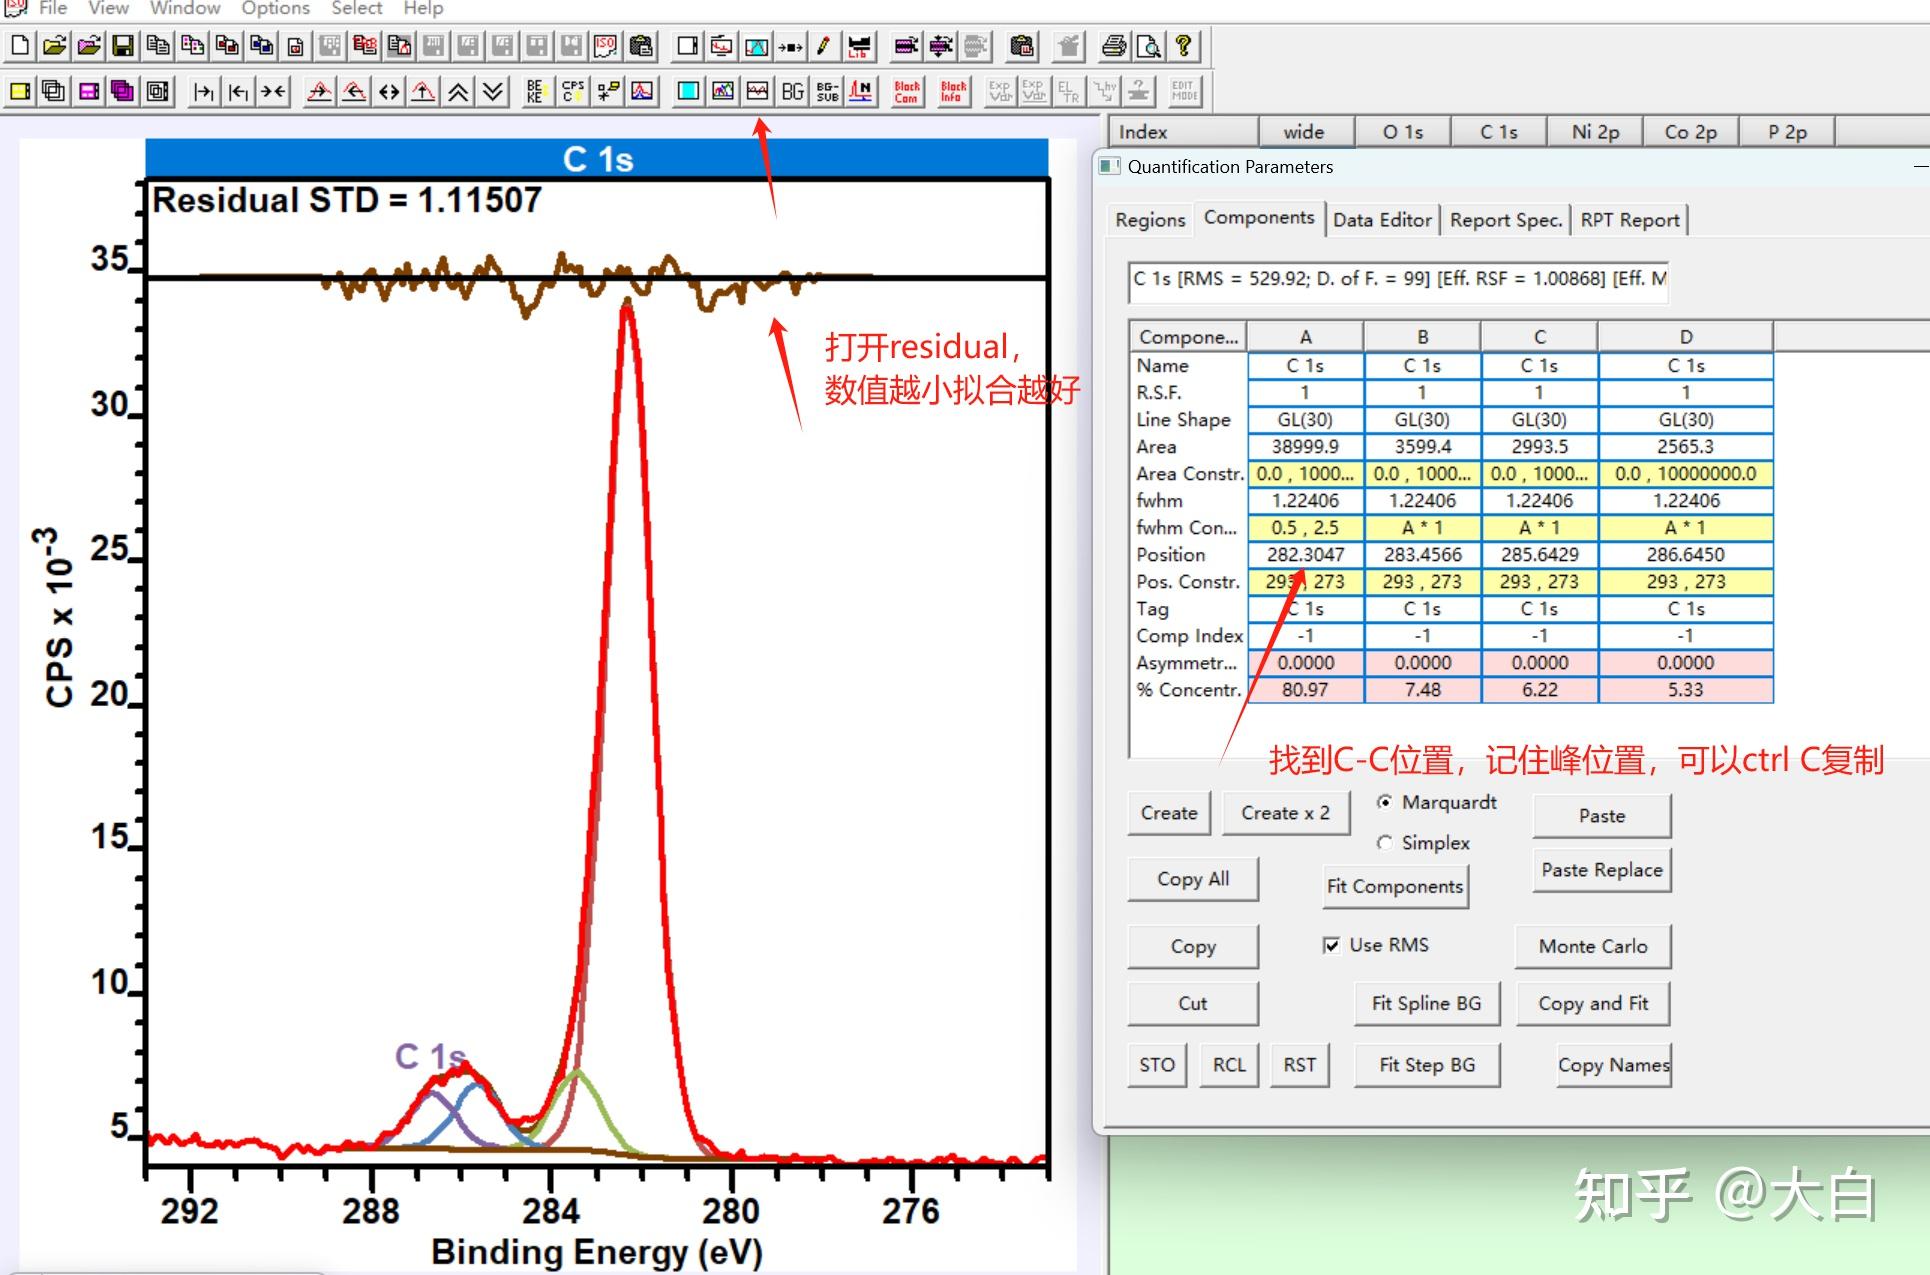Click the New file toolbar icon

click(x=20, y=46)
